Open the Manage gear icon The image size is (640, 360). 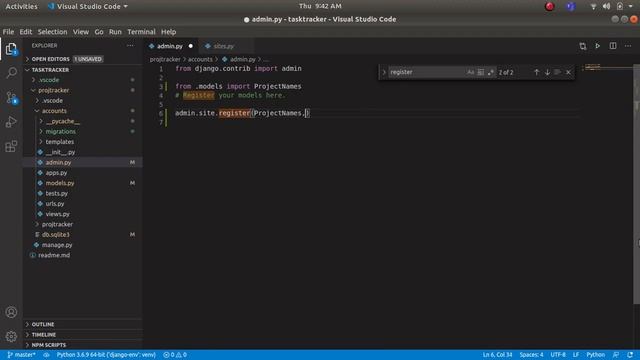tap(11, 336)
